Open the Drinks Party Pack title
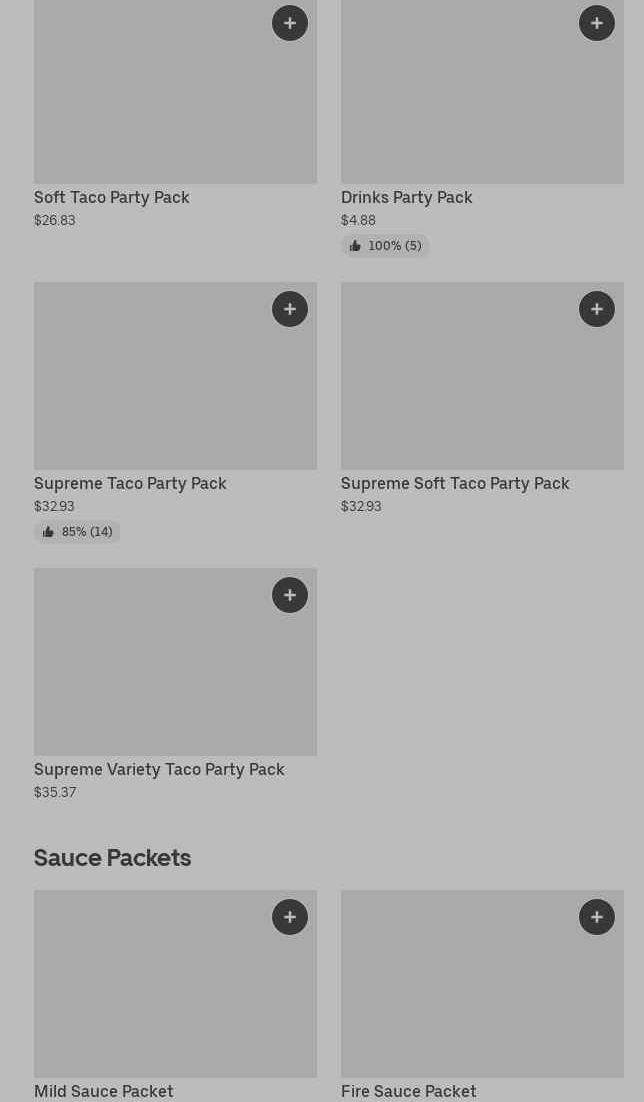644x1102 pixels. coord(406,197)
